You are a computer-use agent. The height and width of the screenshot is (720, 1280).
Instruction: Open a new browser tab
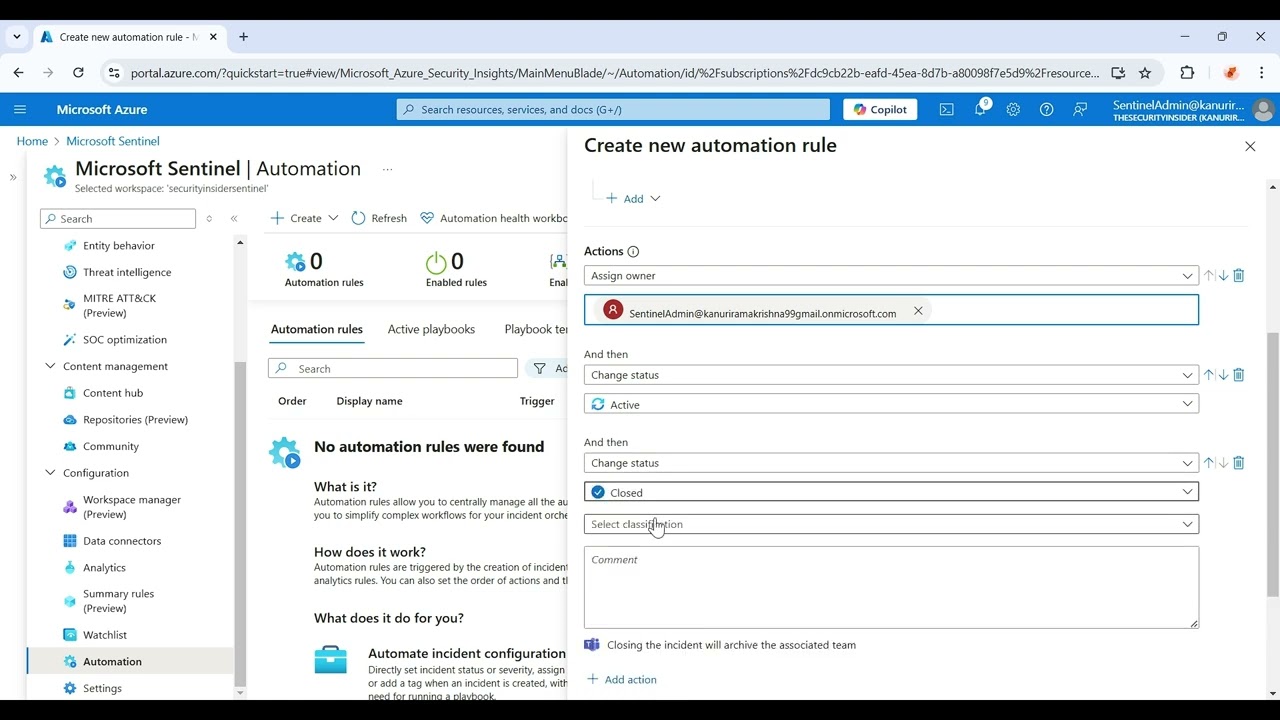point(243,37)
